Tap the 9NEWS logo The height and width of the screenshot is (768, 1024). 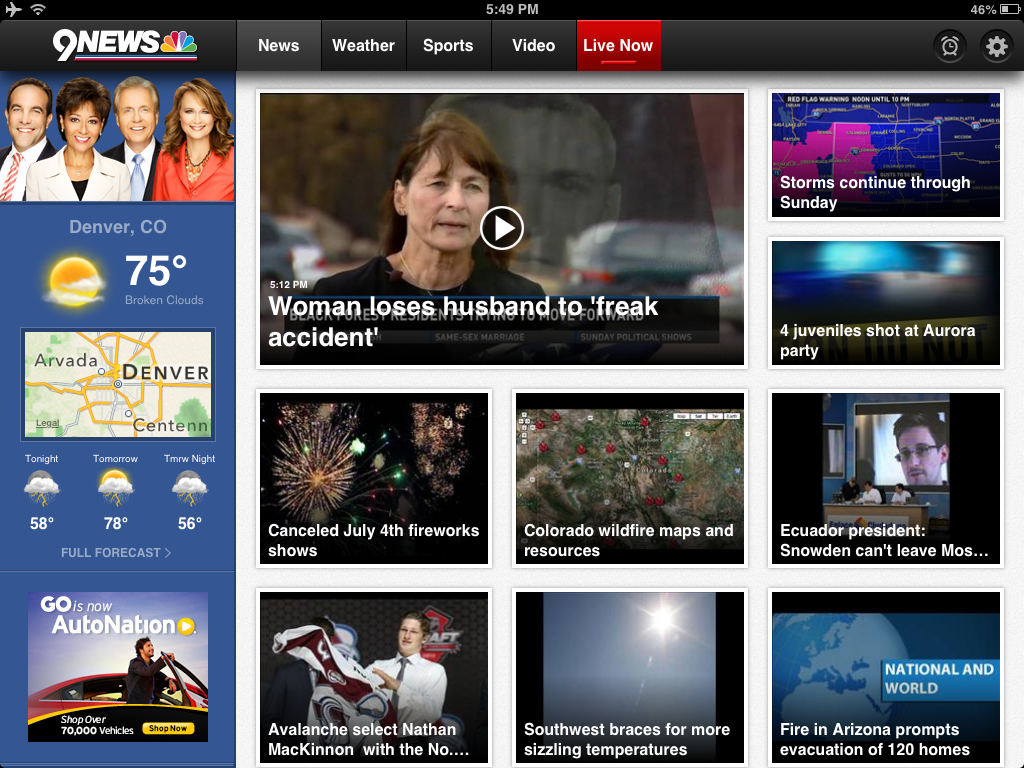(x=125, y=44)
